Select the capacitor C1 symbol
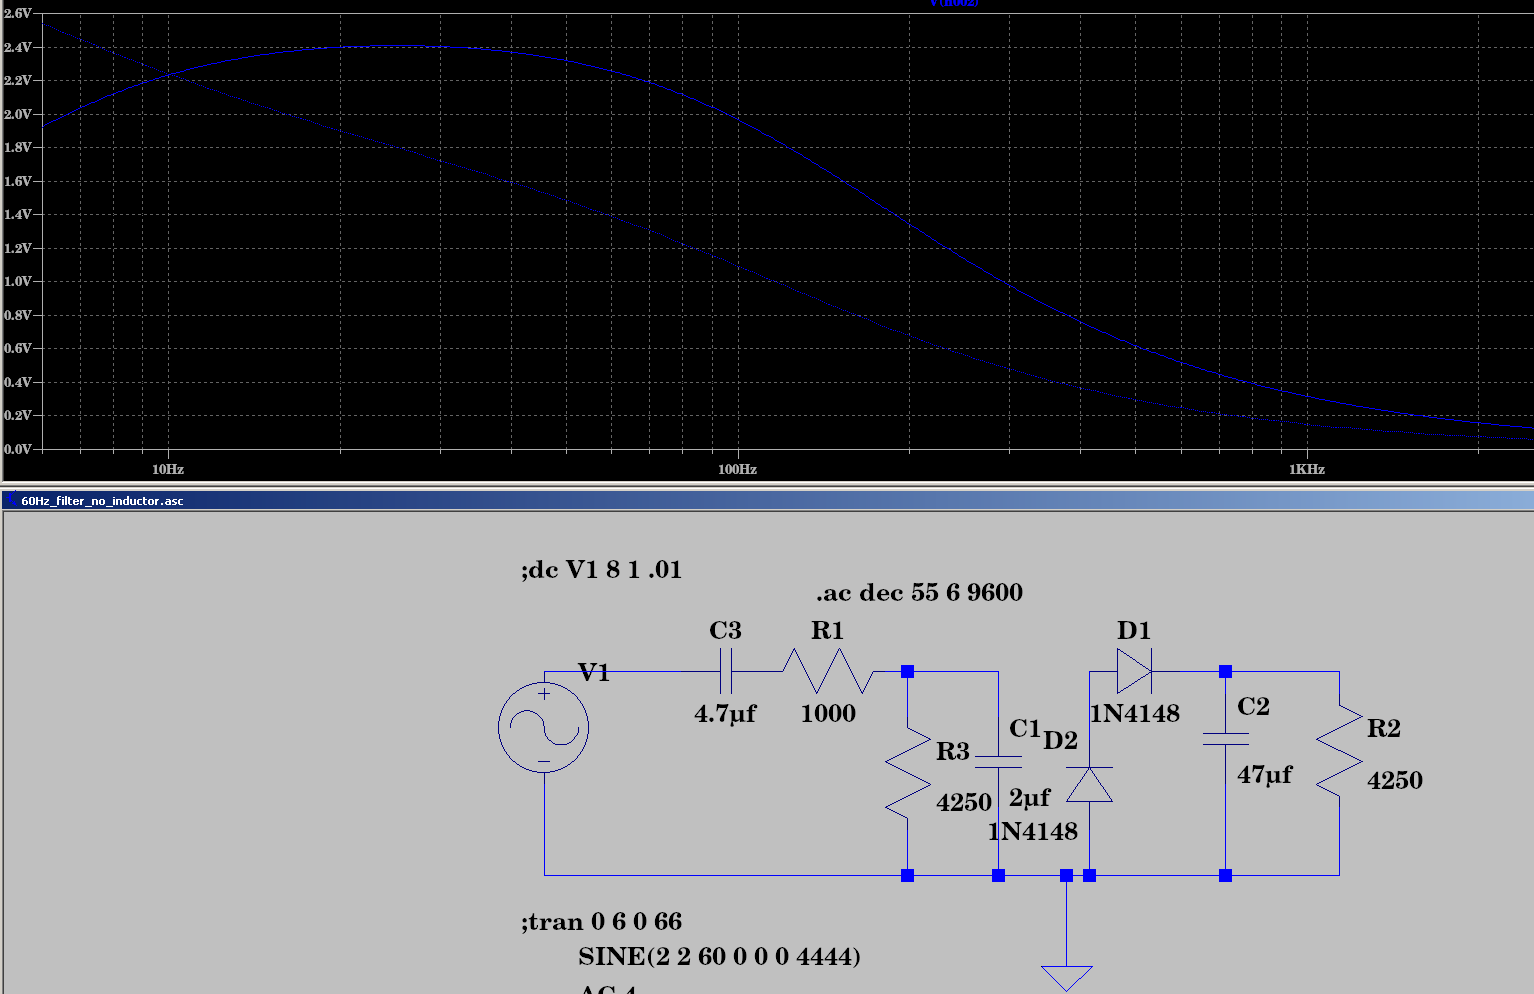 pyautogui.click(x=998, y=760)
